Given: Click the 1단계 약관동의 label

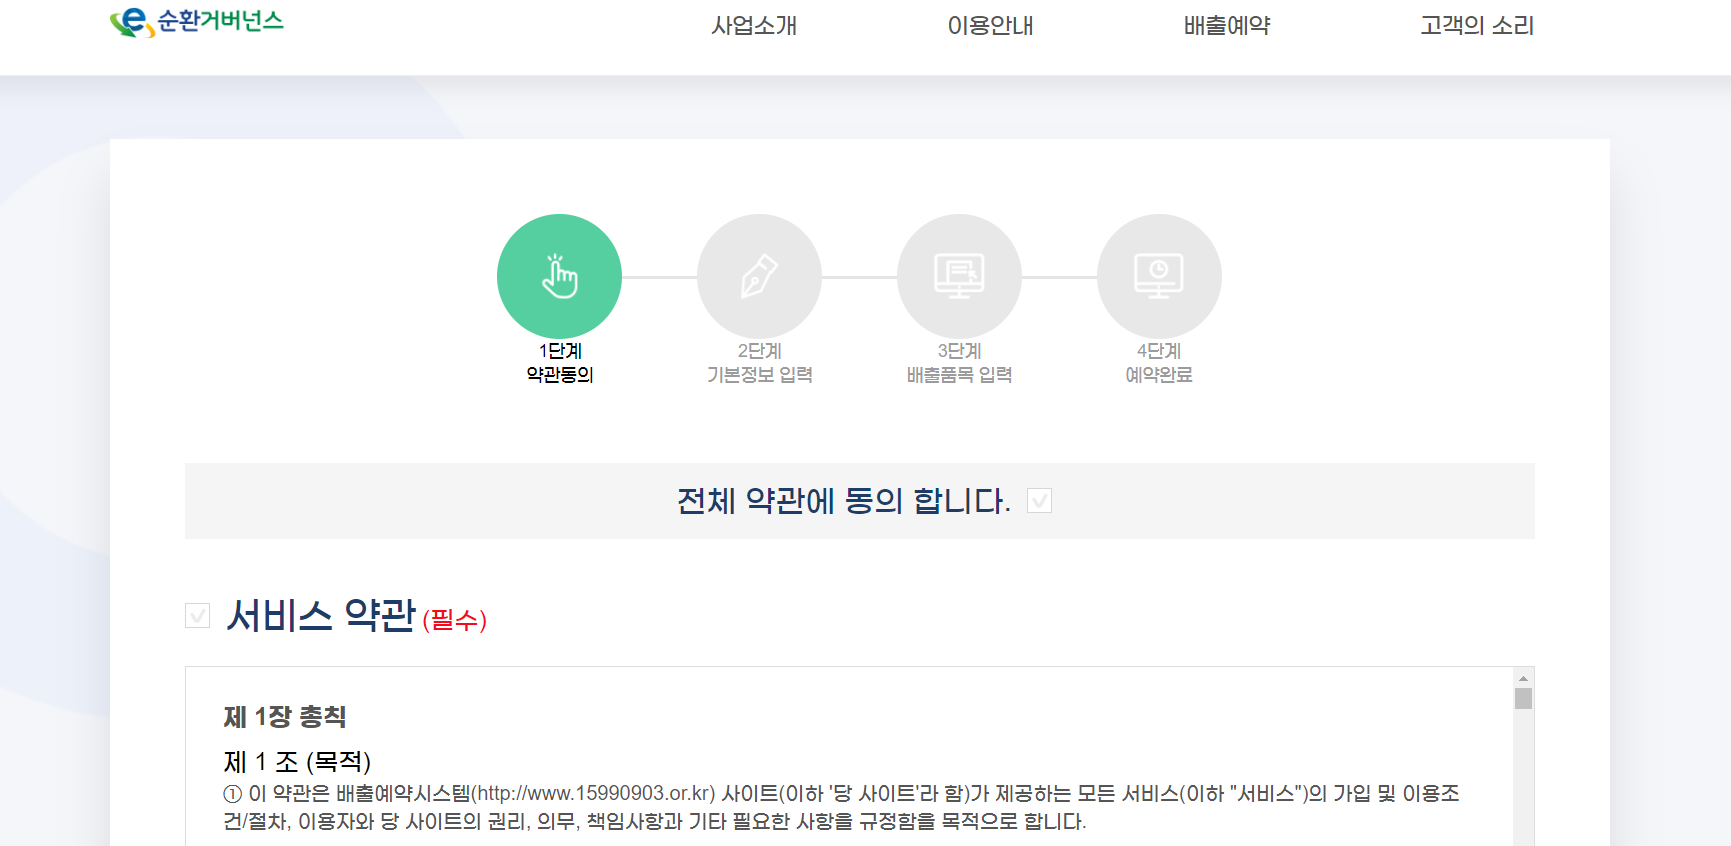Looking at the screenshot, I should pyautogui.click(x=560, y=363).
